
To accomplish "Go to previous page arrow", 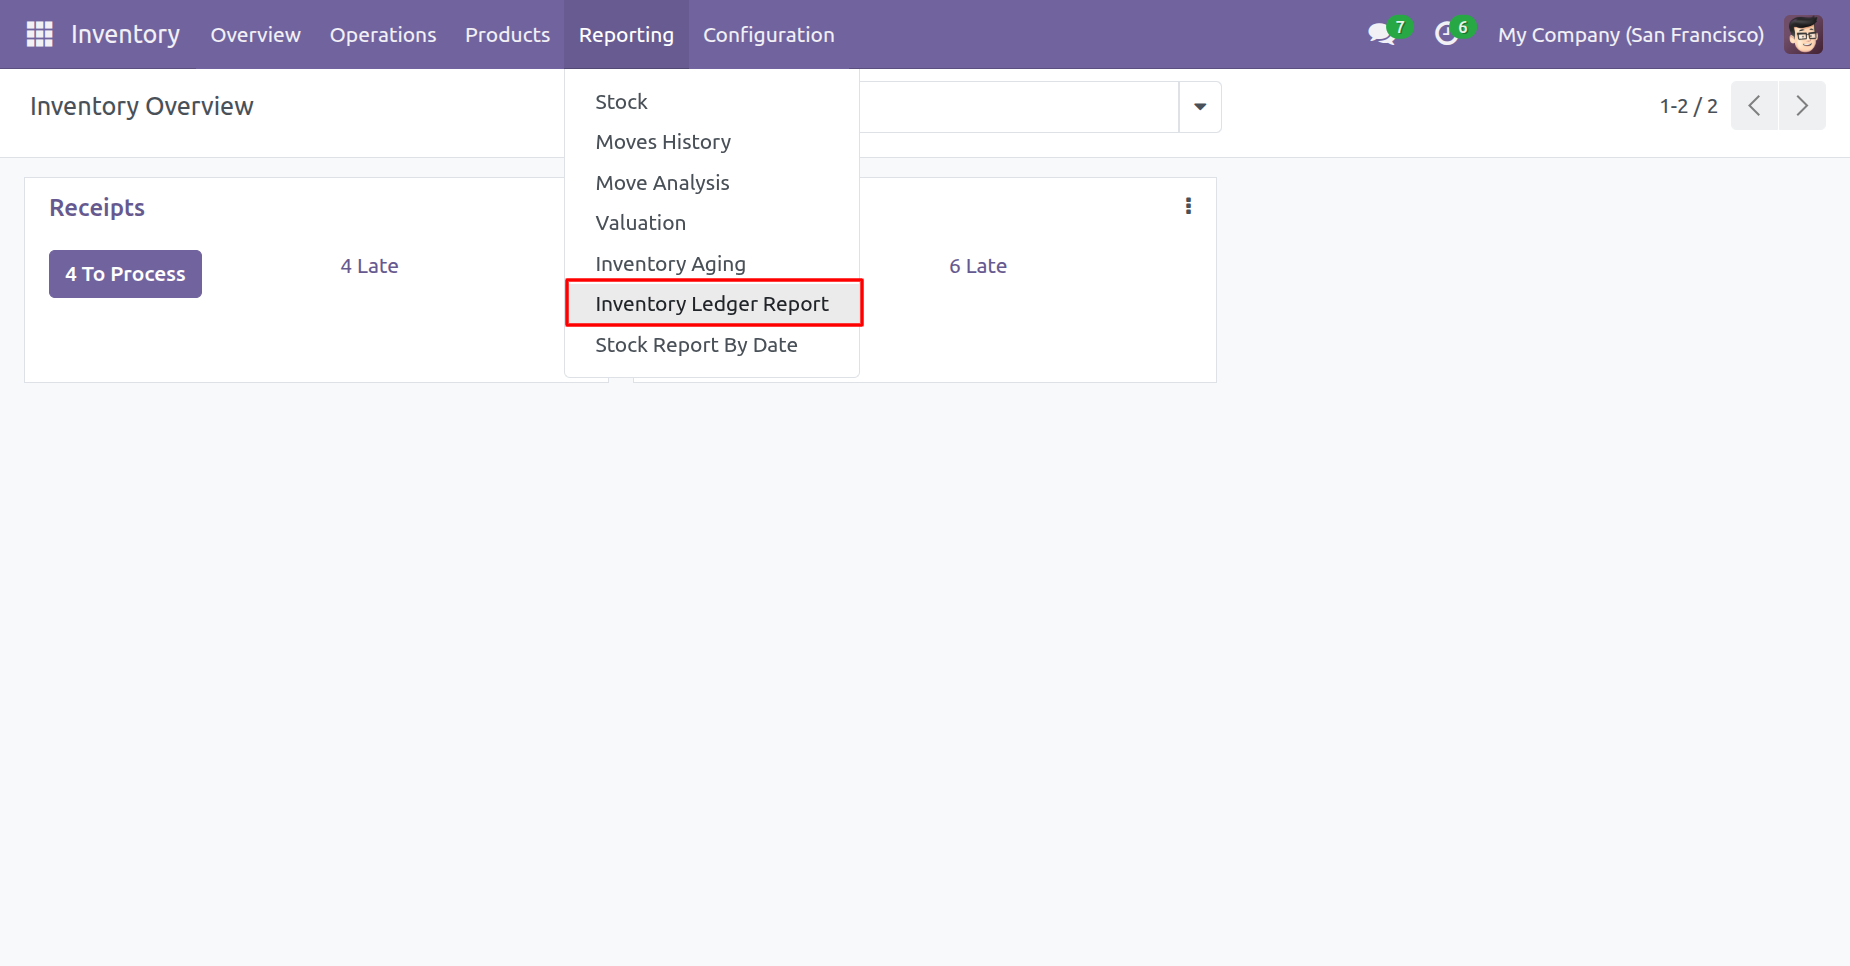I will coord(1754,106).
